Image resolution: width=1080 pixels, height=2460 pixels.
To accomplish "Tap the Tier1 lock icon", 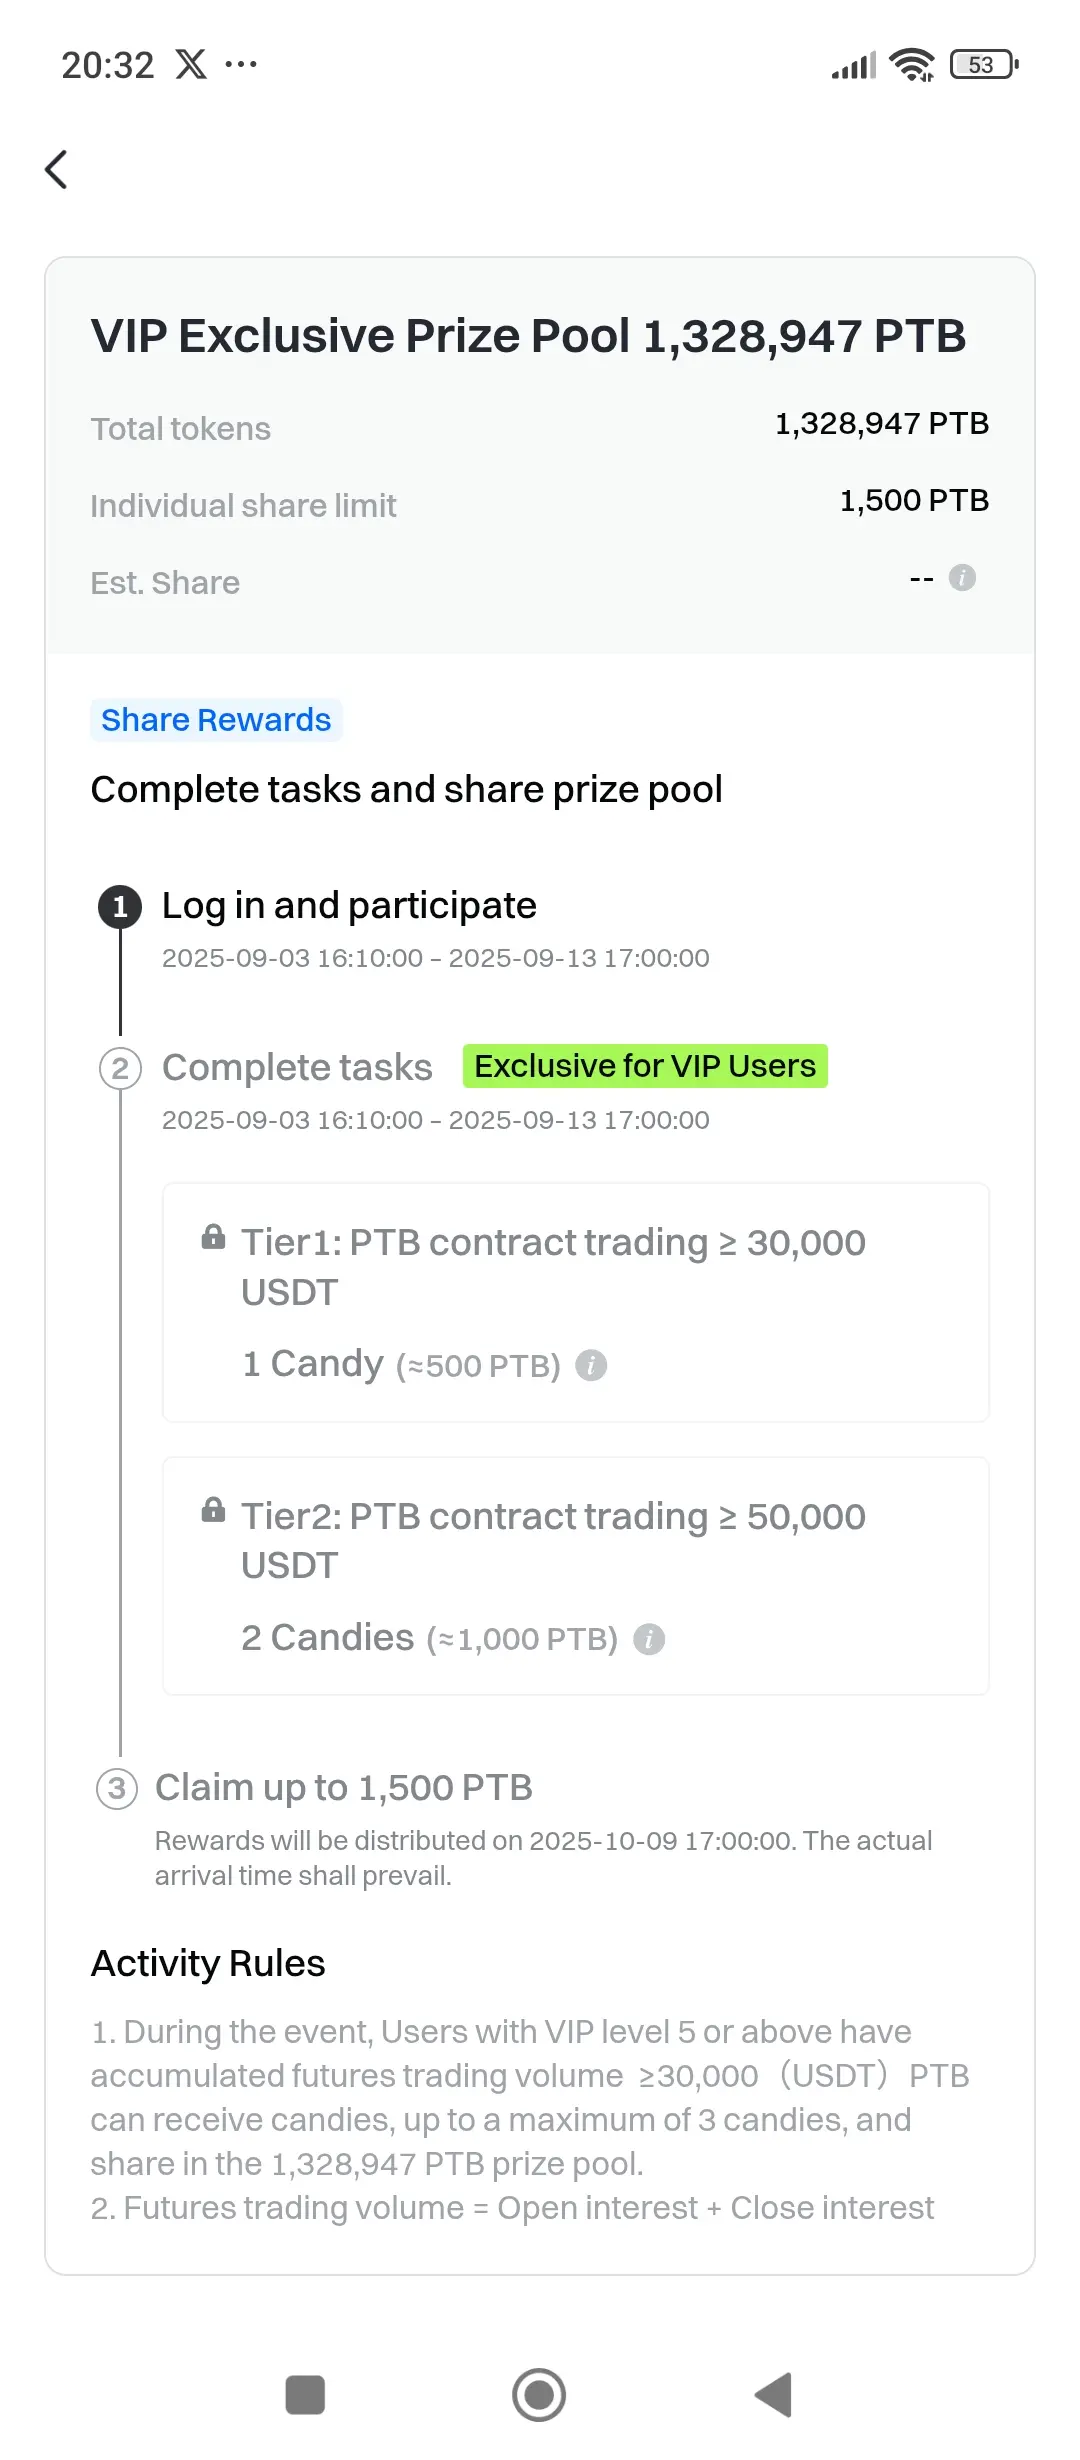I will tap(213, 1237).
